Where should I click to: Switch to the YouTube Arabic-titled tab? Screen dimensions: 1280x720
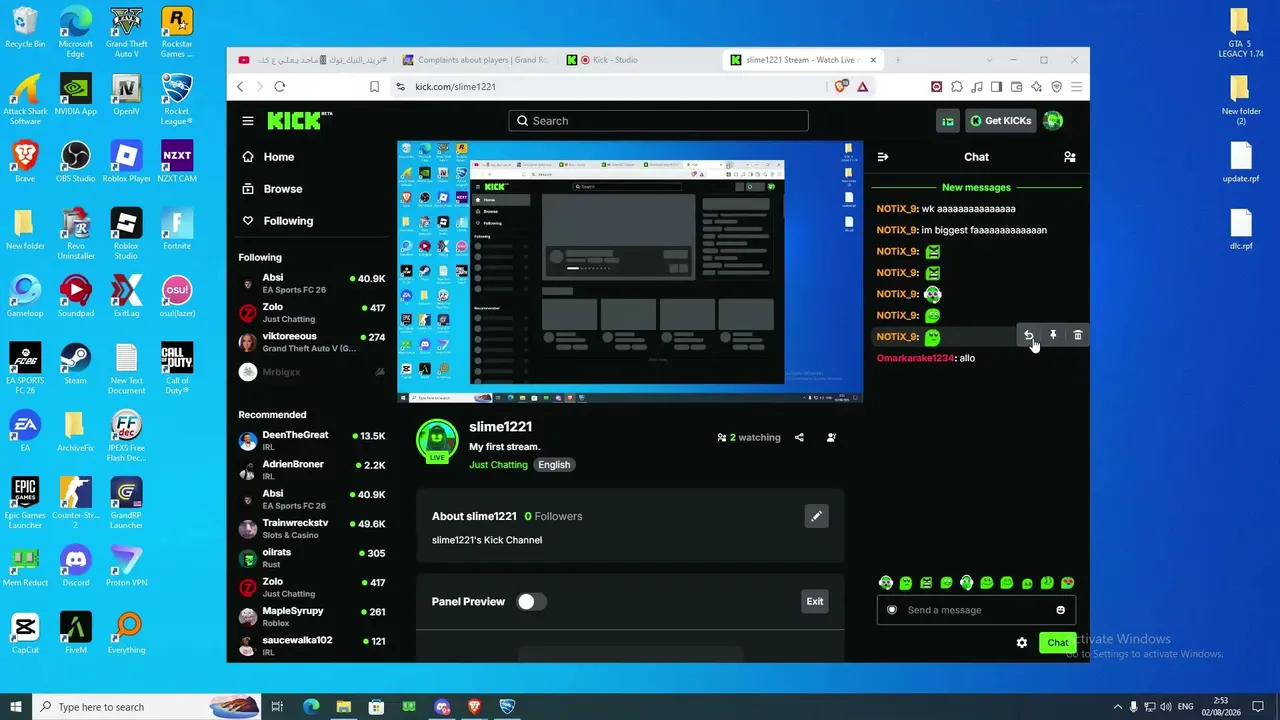[x=312, y=60]
